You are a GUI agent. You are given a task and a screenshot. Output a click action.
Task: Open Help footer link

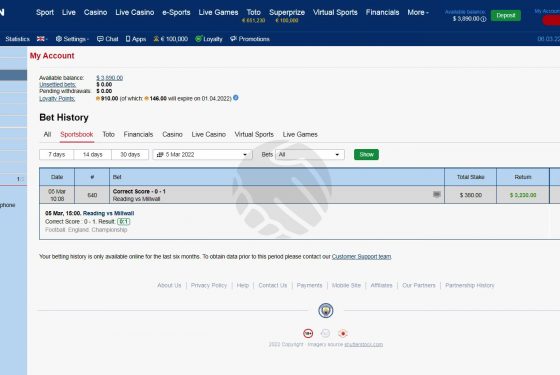point(243,285)
